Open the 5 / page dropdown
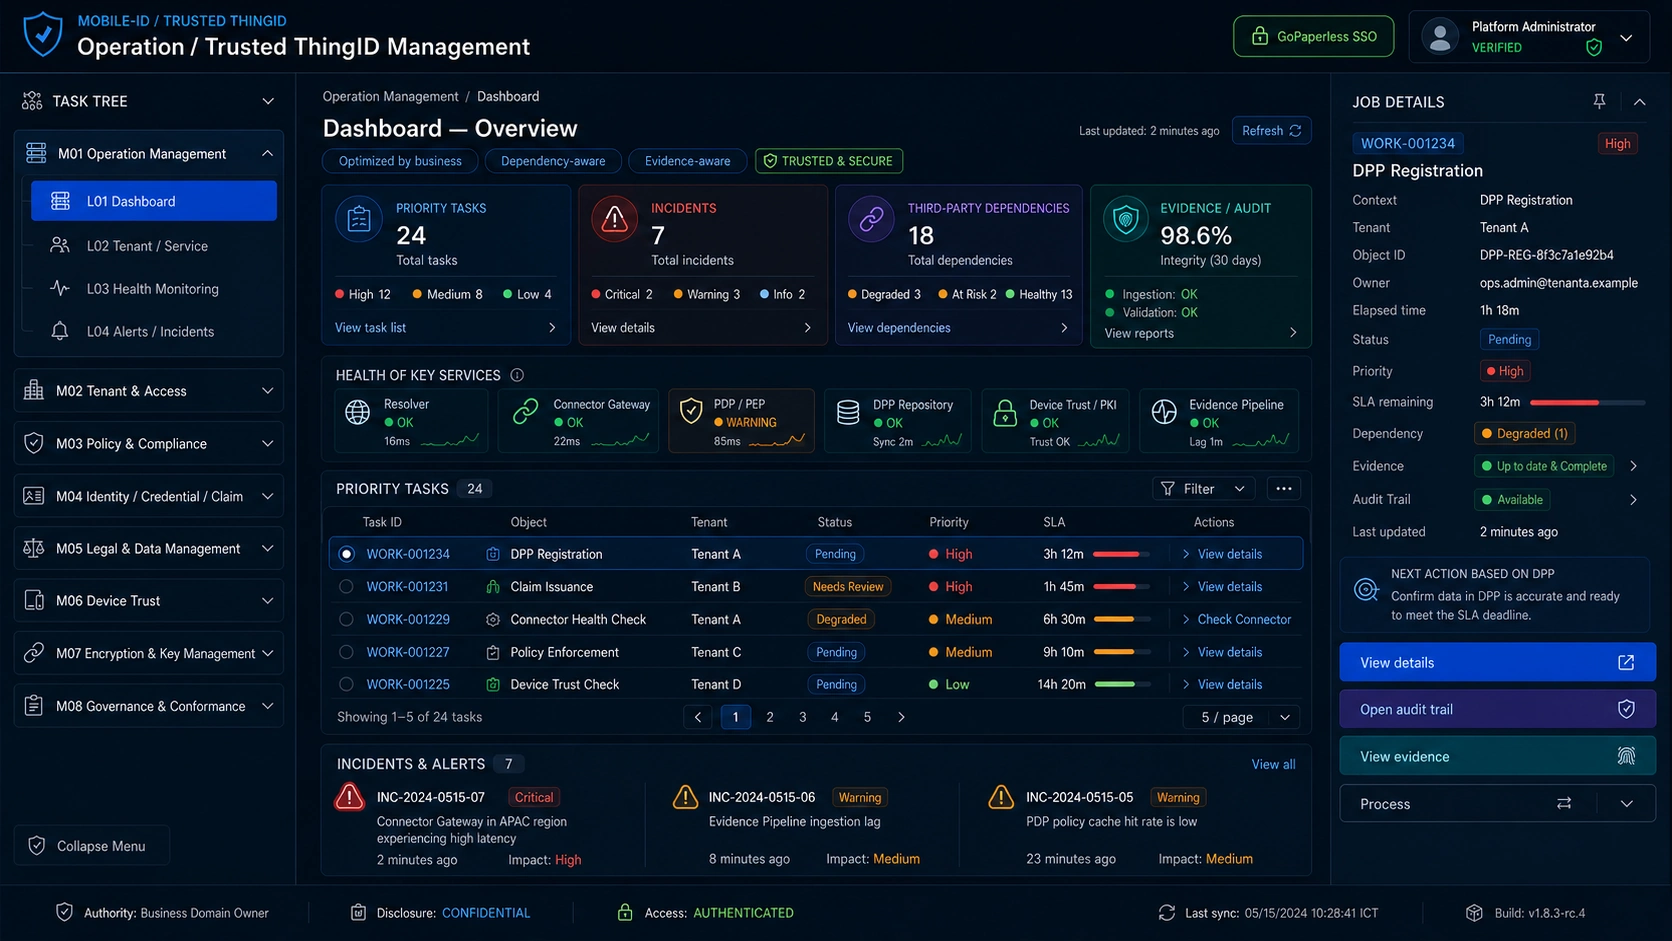 (1241, 717)
